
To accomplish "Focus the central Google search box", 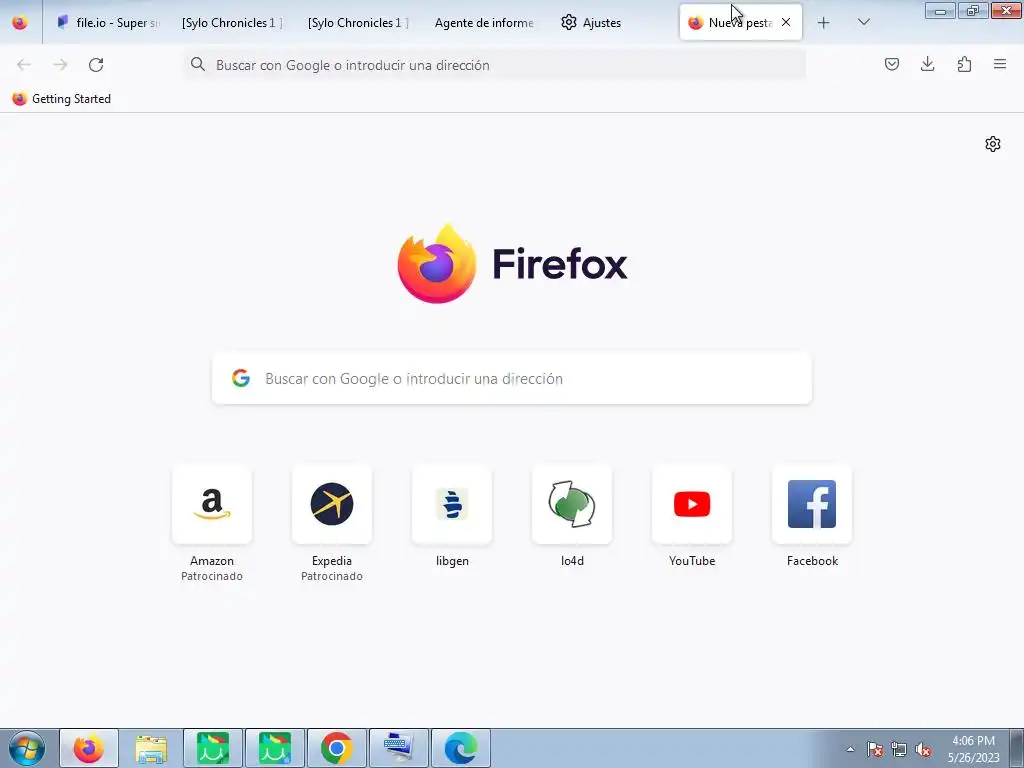I will 512,378.
